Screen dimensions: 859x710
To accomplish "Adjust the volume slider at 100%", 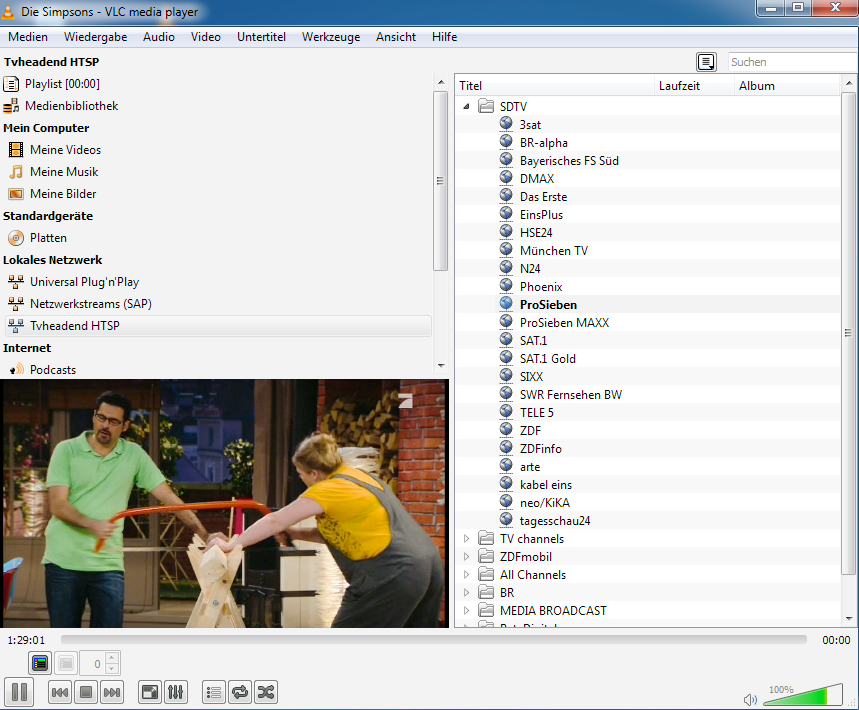I will pos(803,695).
